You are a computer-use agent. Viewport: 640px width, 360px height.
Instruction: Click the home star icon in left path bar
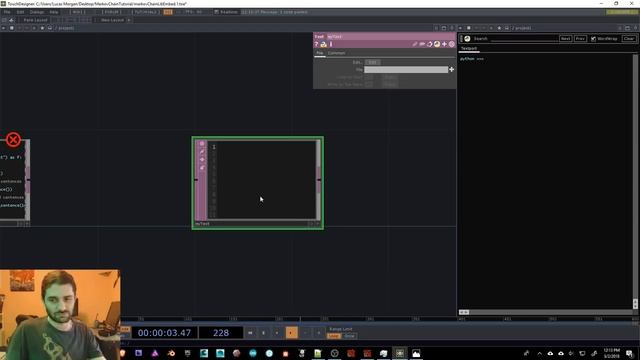[42, 28]
